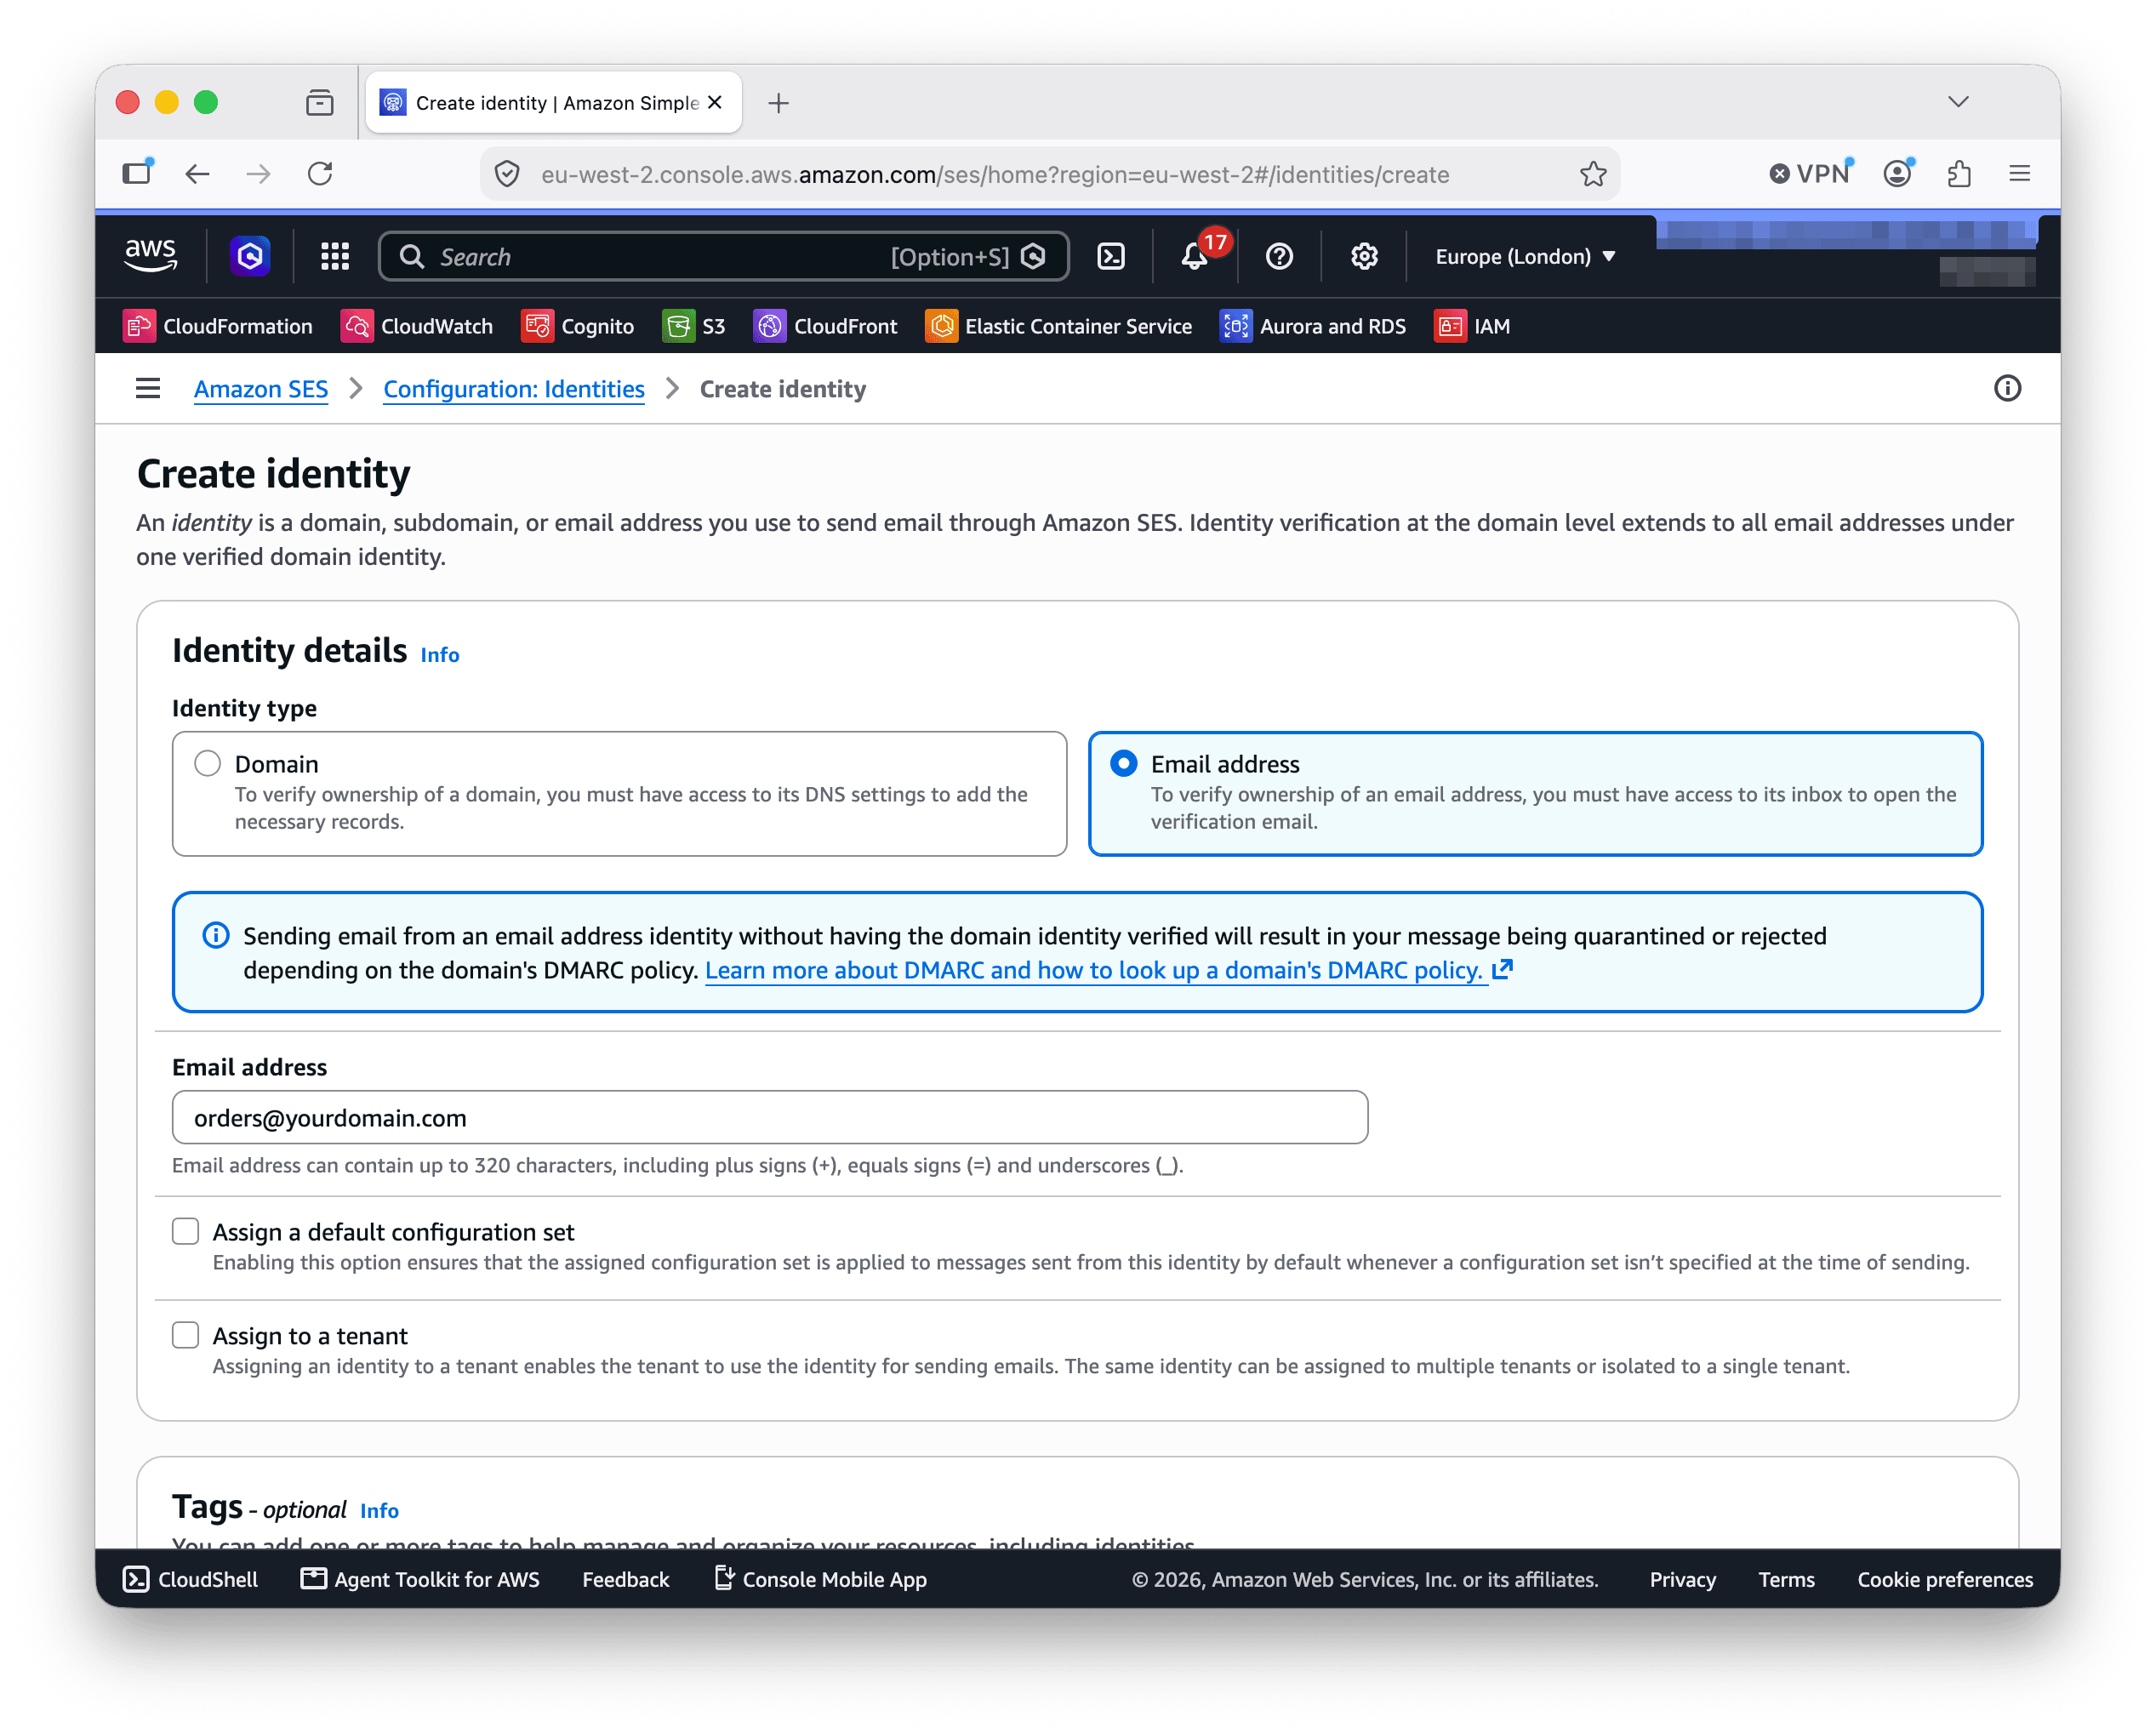Open the info panel circle icon
This screenshot has height=1734, width=2156.
coord(2007,388)
